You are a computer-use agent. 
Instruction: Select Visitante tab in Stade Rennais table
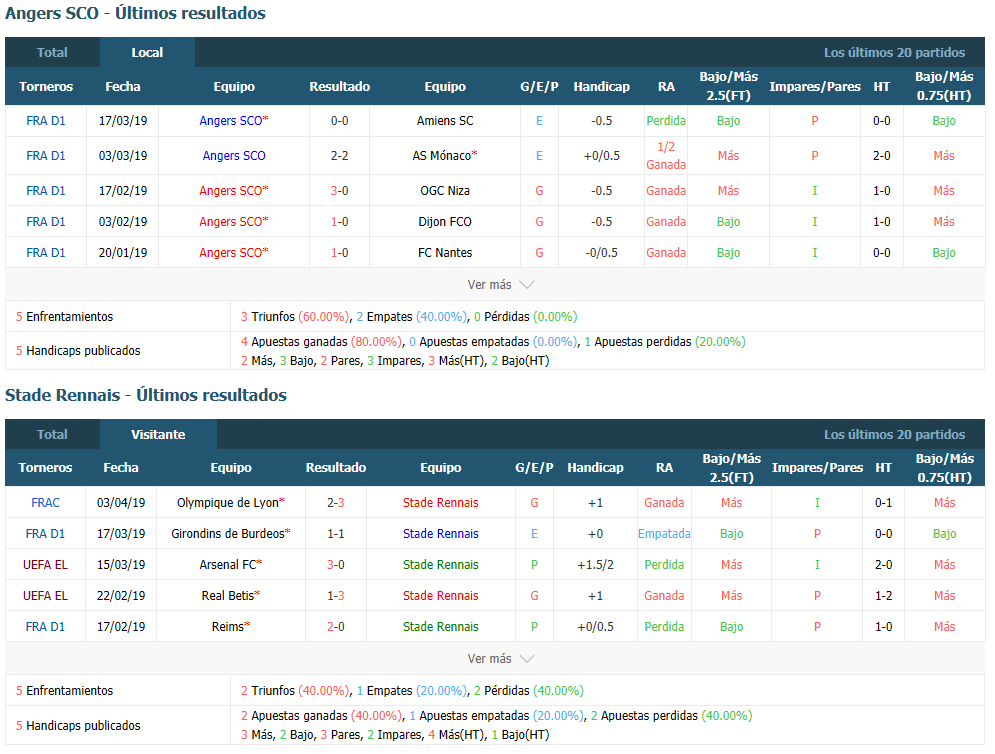point(158,435)
